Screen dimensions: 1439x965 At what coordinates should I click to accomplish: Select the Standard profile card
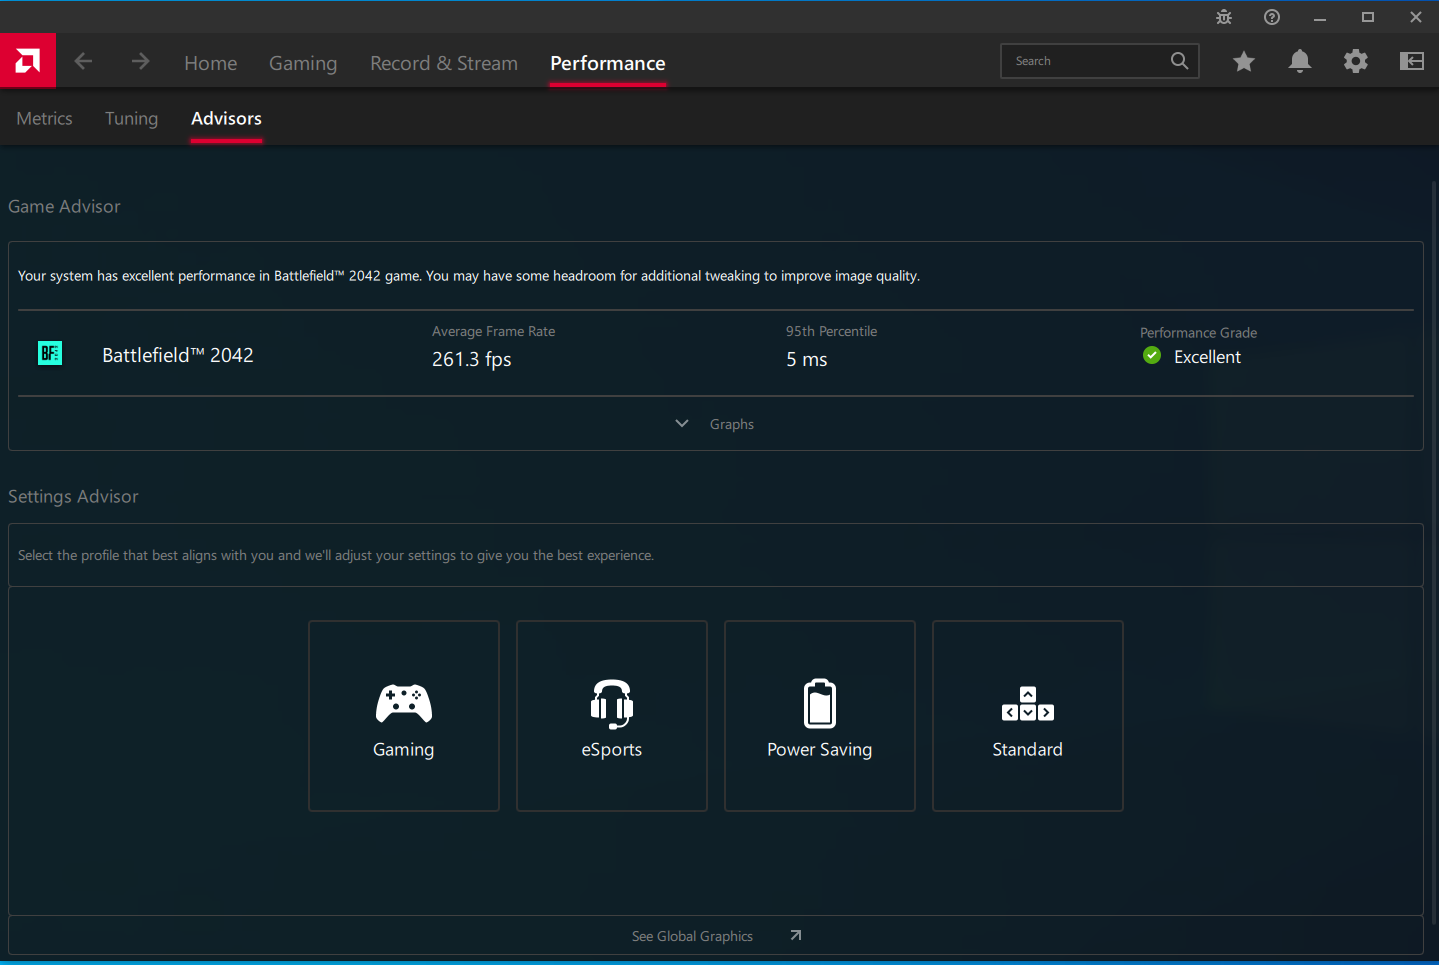pos(1028,716)
